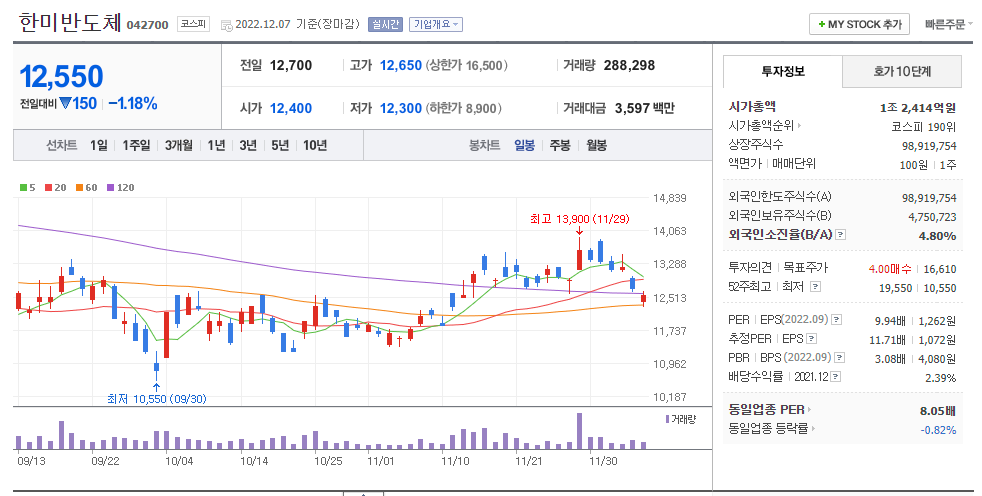Switch to the 호가10단계 tab
The image size is (982, 496).
(x=902, y=71)
